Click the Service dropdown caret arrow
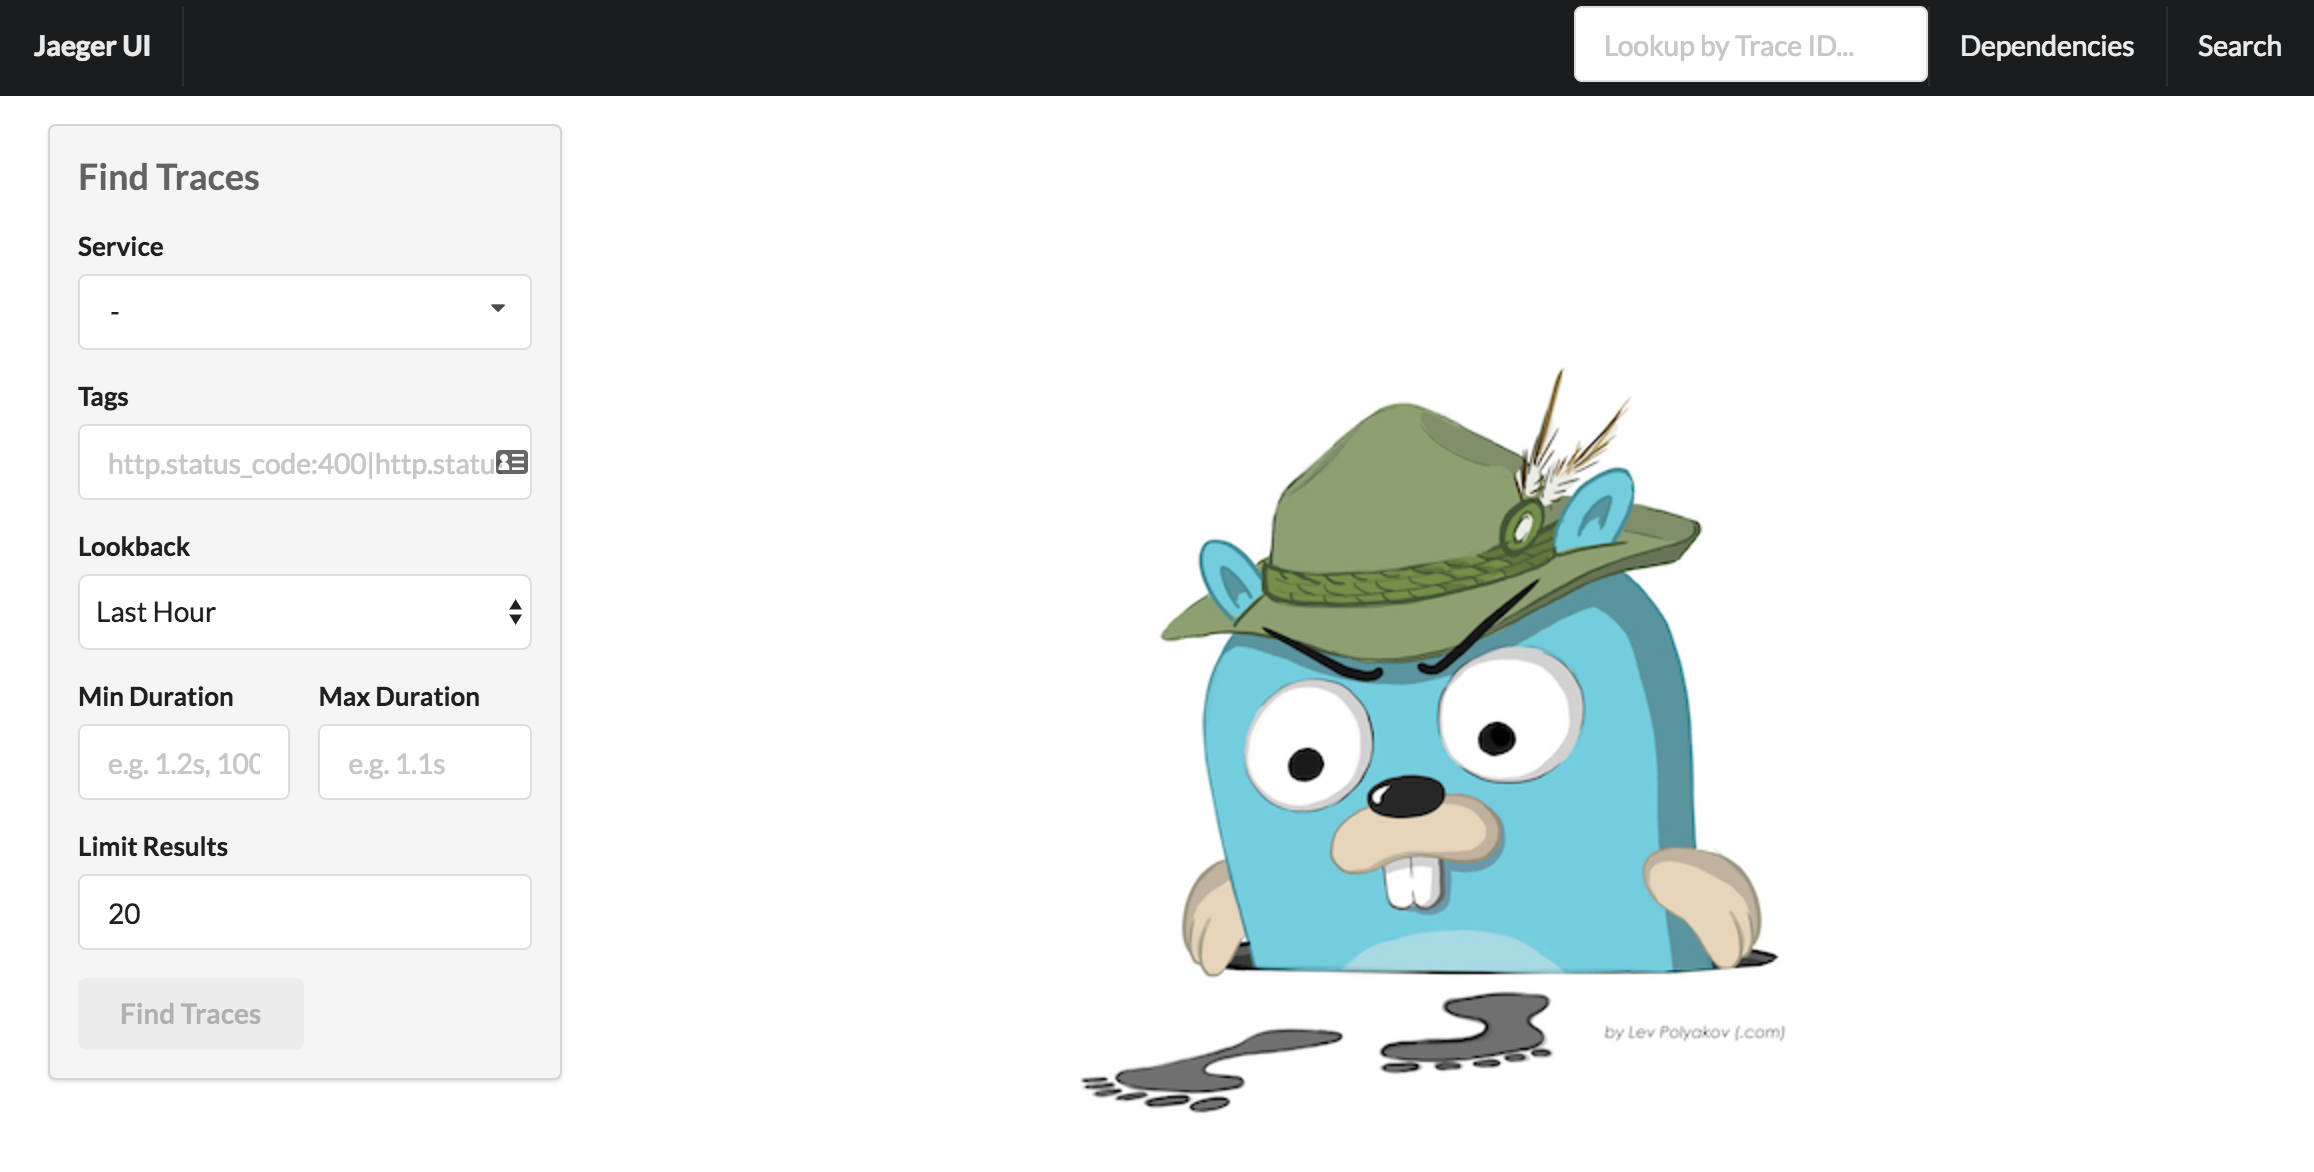Viewport: 2314px width, 1172px height. pos(498,308)
